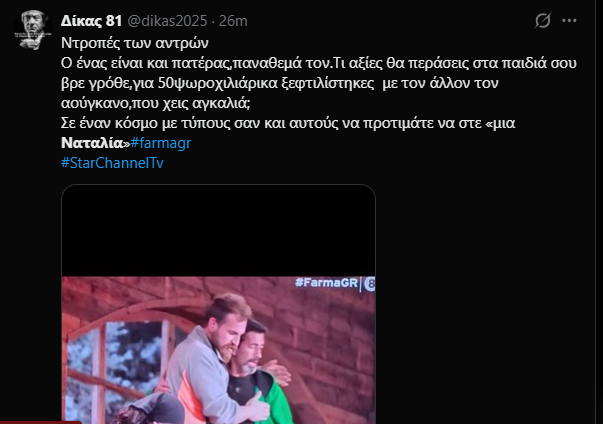This screenshot has width=603, height=424.
Task: Open the #farmagr hashtag
Action: tap(161, 143)
